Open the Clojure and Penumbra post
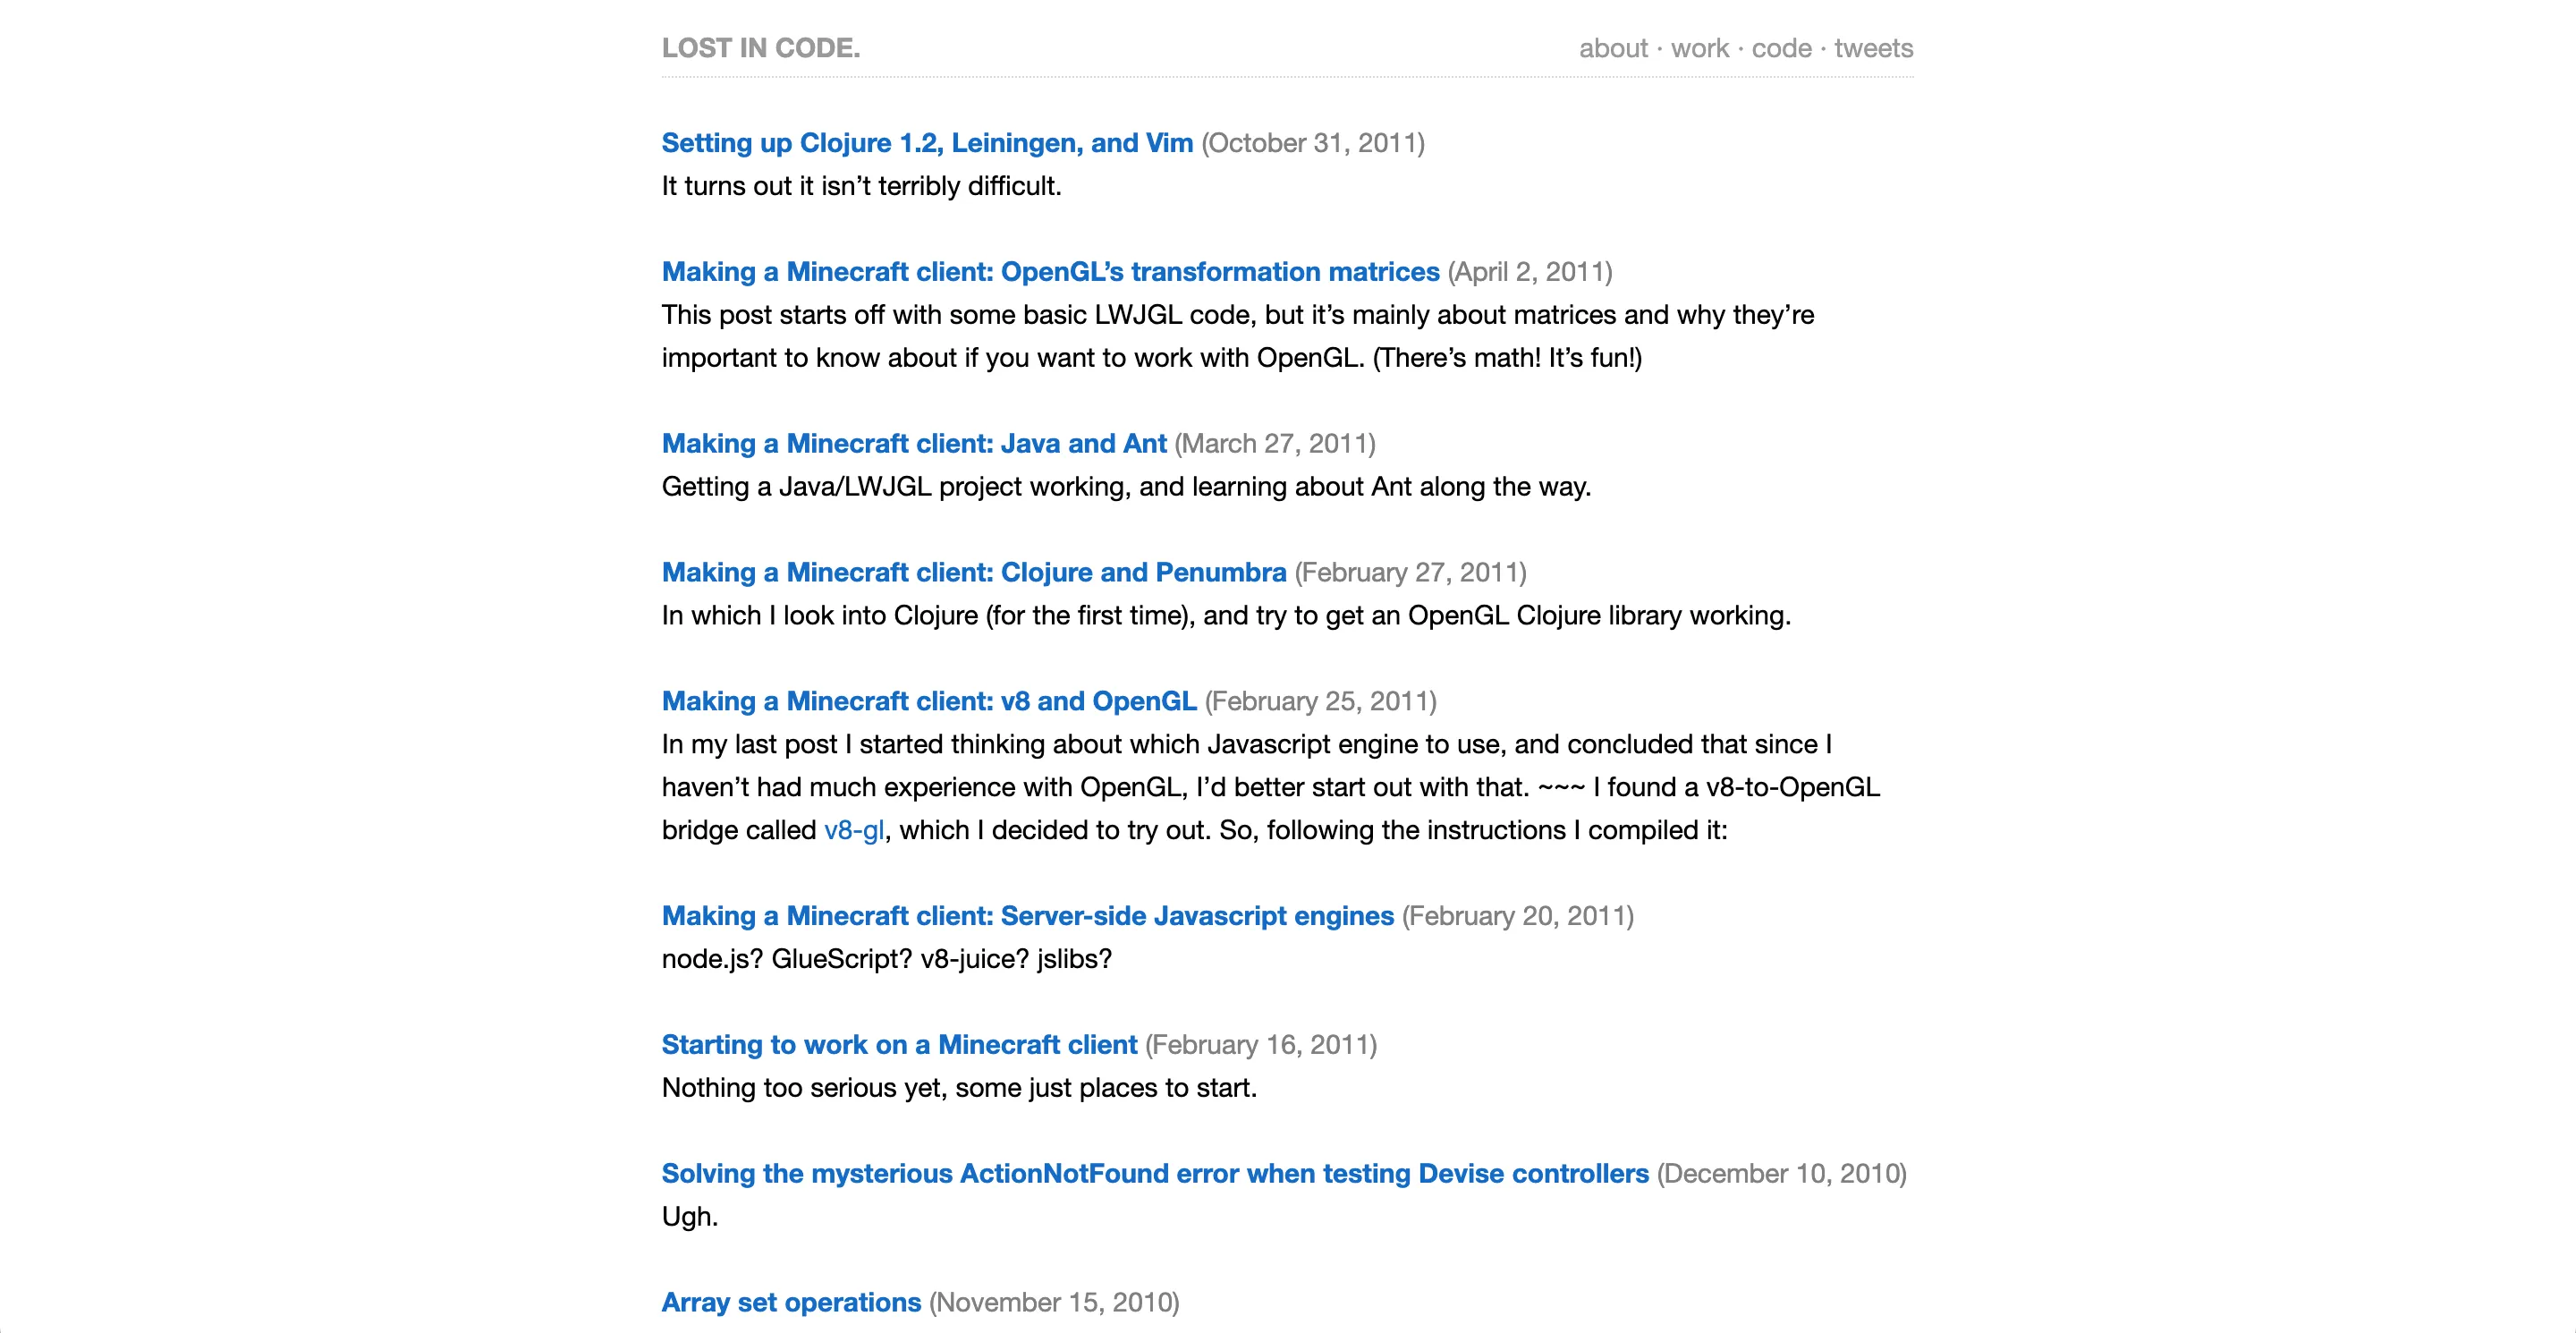 coord(973,572)
